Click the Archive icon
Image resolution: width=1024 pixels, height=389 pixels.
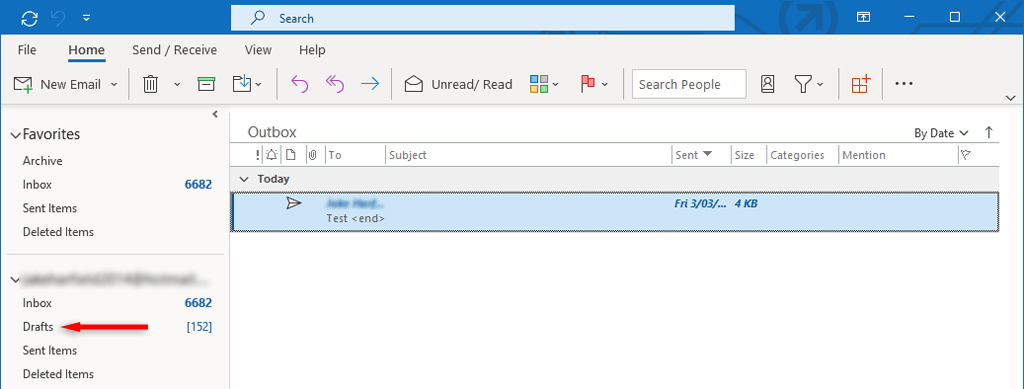[x=206, y=84]
